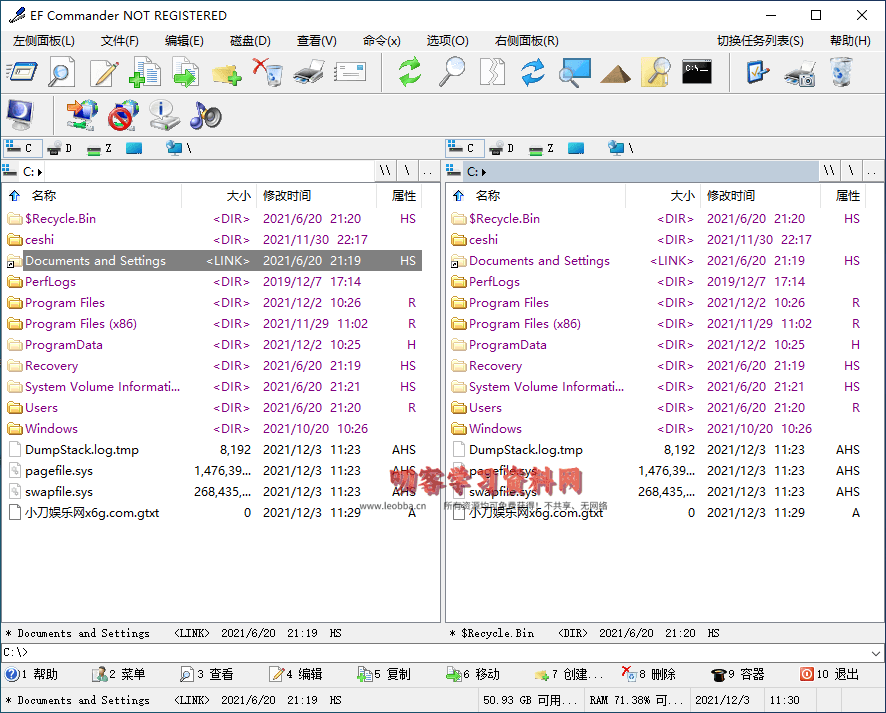Select DumpStack.log.tmp in right panel
Screen dimensions: 886x713
[x=658, y=450]
